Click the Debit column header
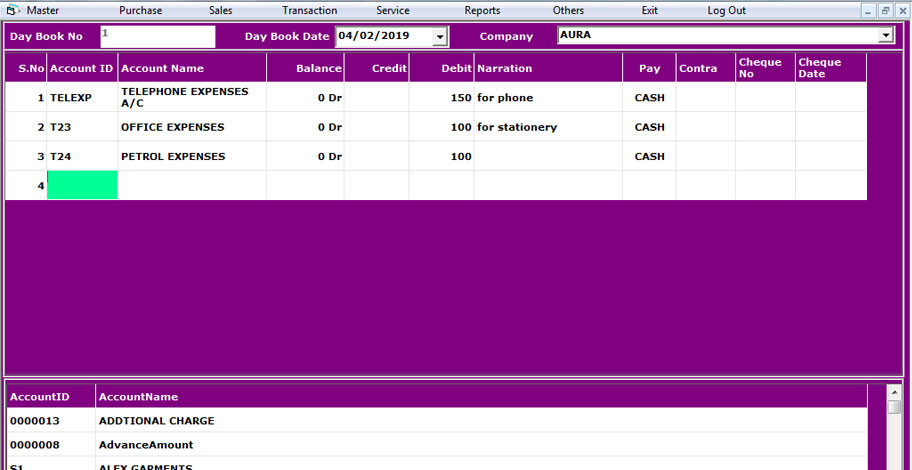The width and height of the screenshot is (912, 470). tap(441, 68)
